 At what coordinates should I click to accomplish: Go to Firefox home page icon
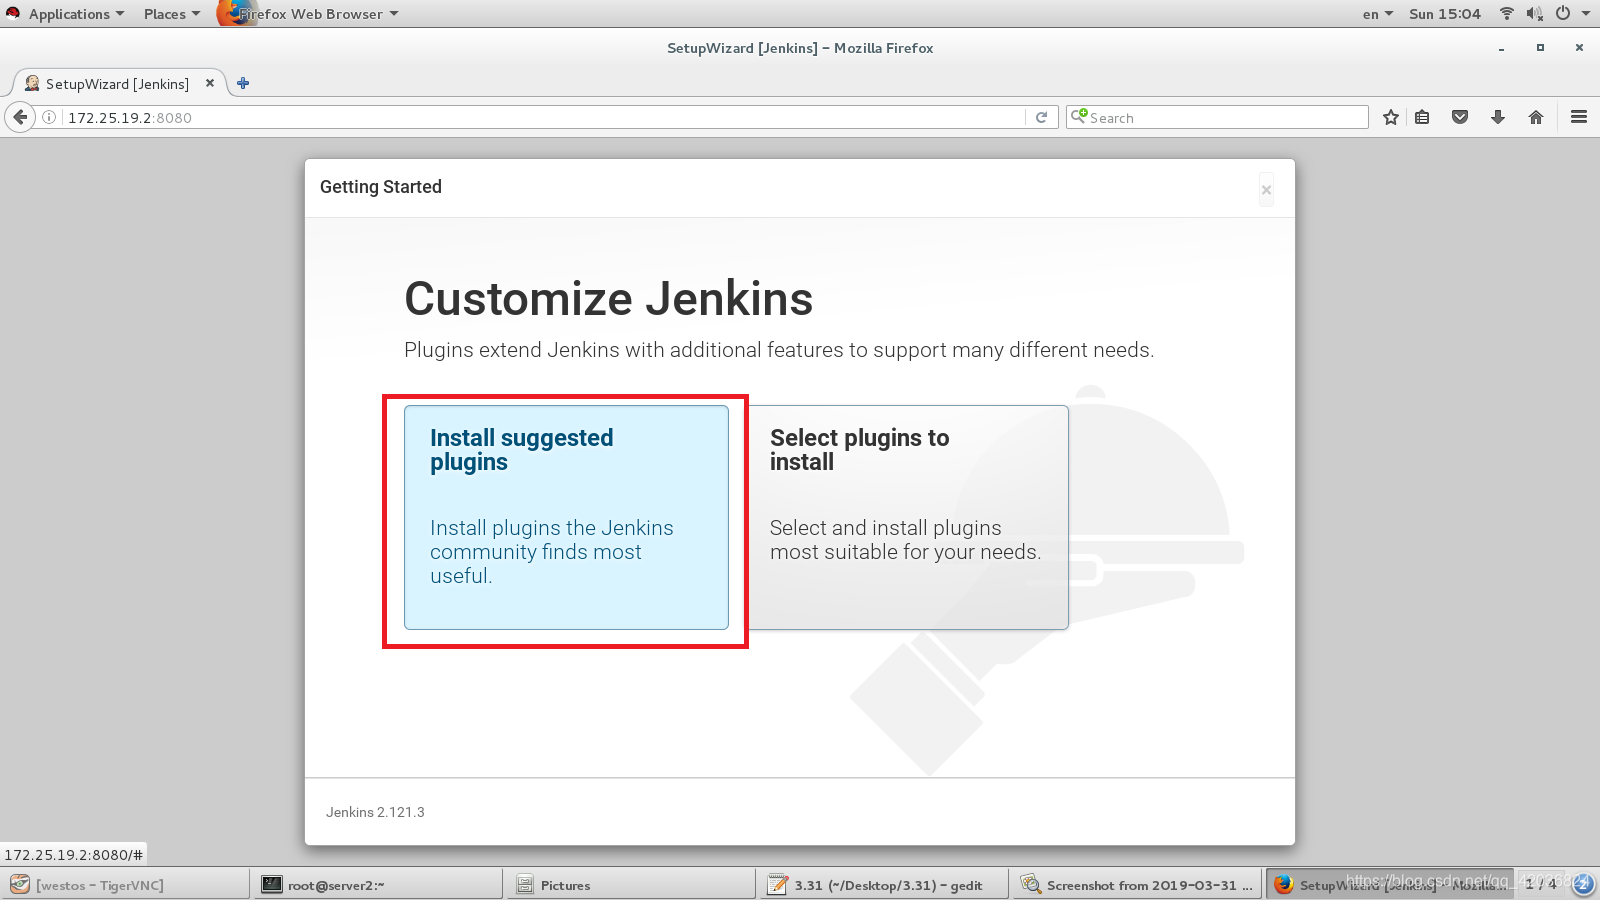(1536, 117)
